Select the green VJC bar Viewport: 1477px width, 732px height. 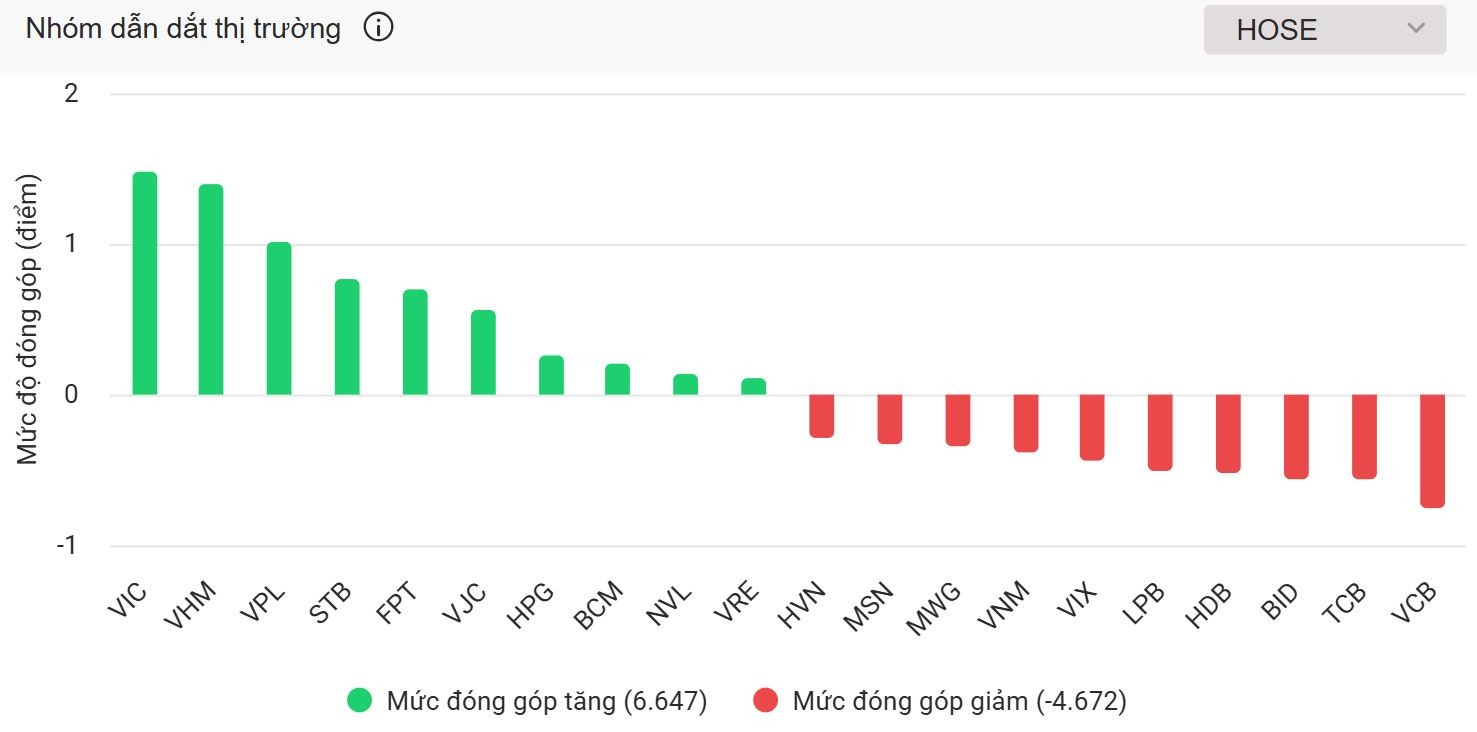pyautogui.click(x=483, y=353)
